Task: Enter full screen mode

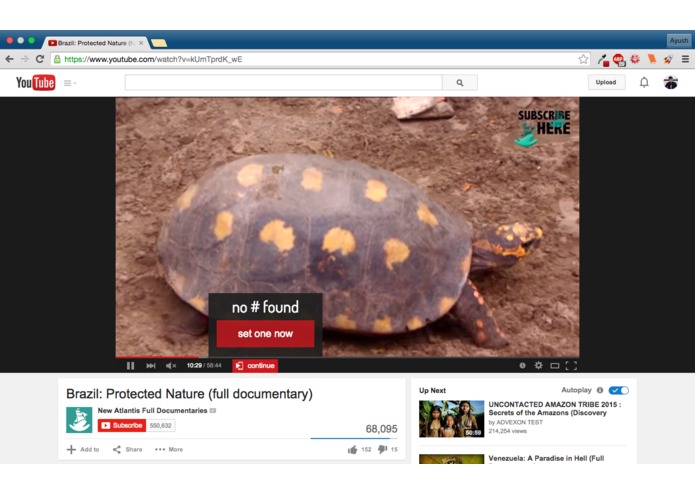Action: pyautogui.click(x=571, y=366)
